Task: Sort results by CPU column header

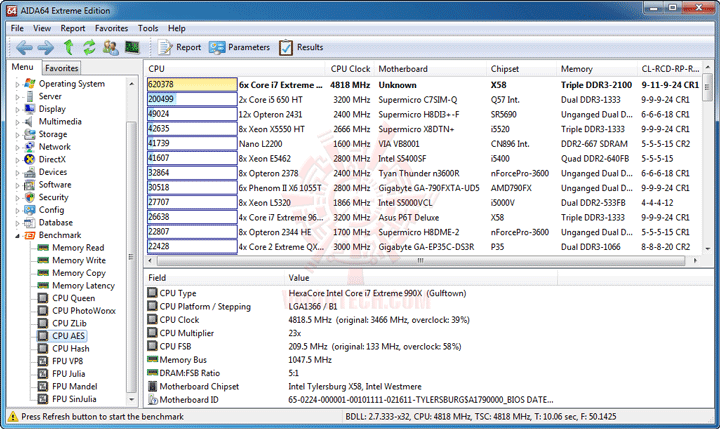Action: tap(235, 69)
